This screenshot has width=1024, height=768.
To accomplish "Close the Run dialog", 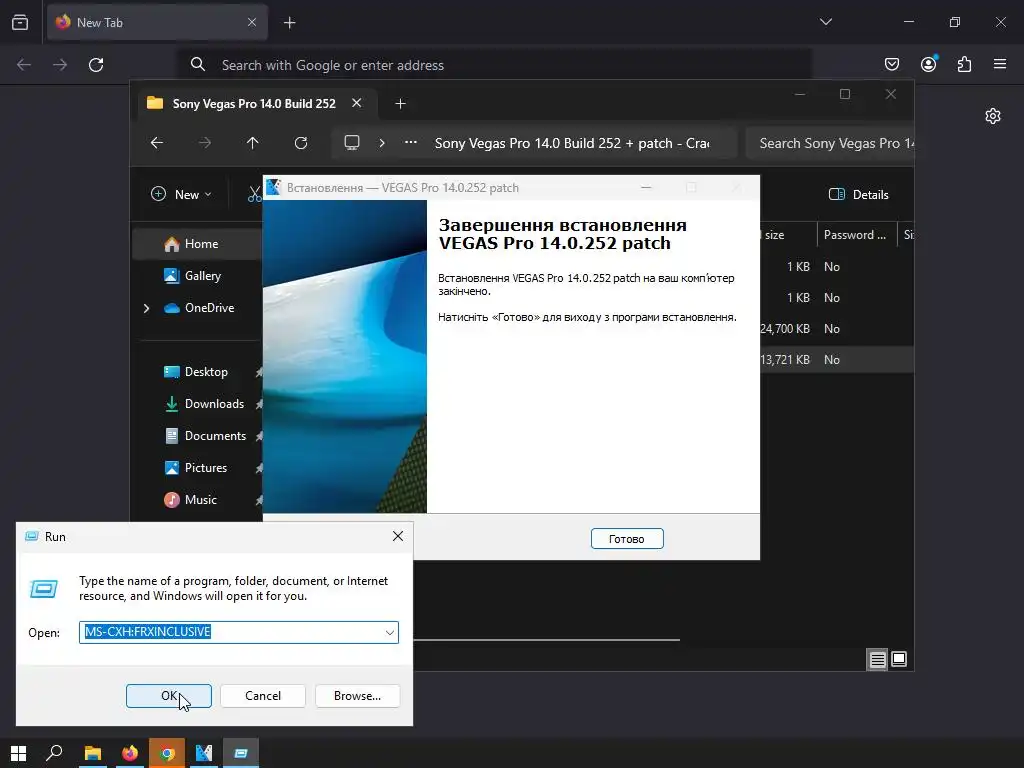I will coord(398,536).
